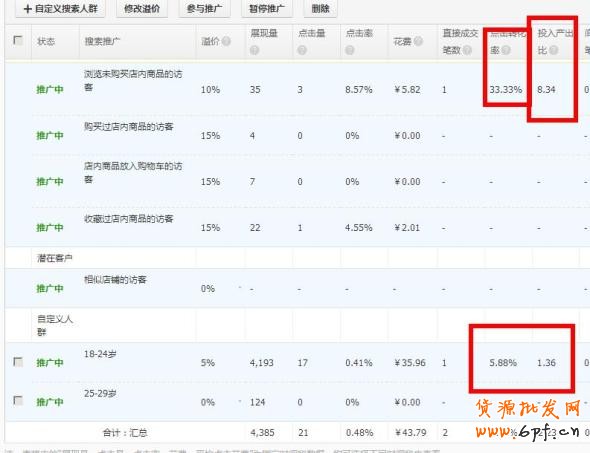590x453 pixels.
Task: Click help icon next to 笔数 header
Action: 467,50
